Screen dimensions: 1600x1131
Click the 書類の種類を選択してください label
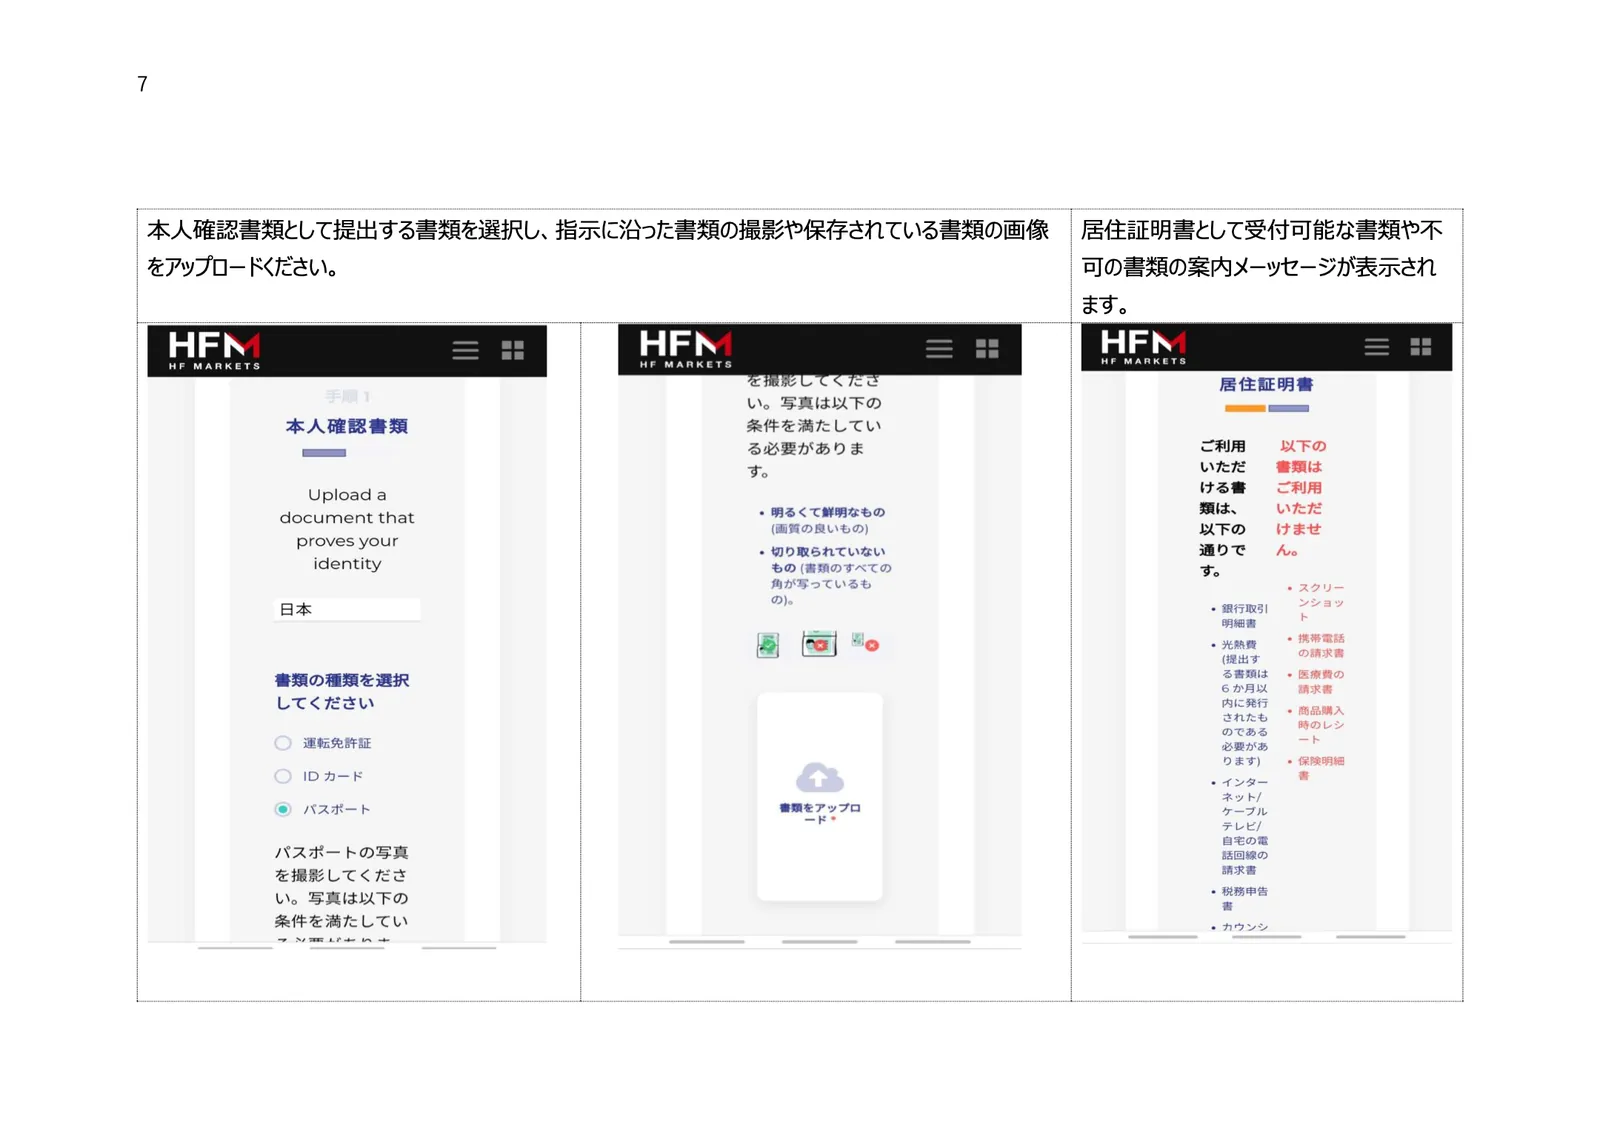point(342,691)
